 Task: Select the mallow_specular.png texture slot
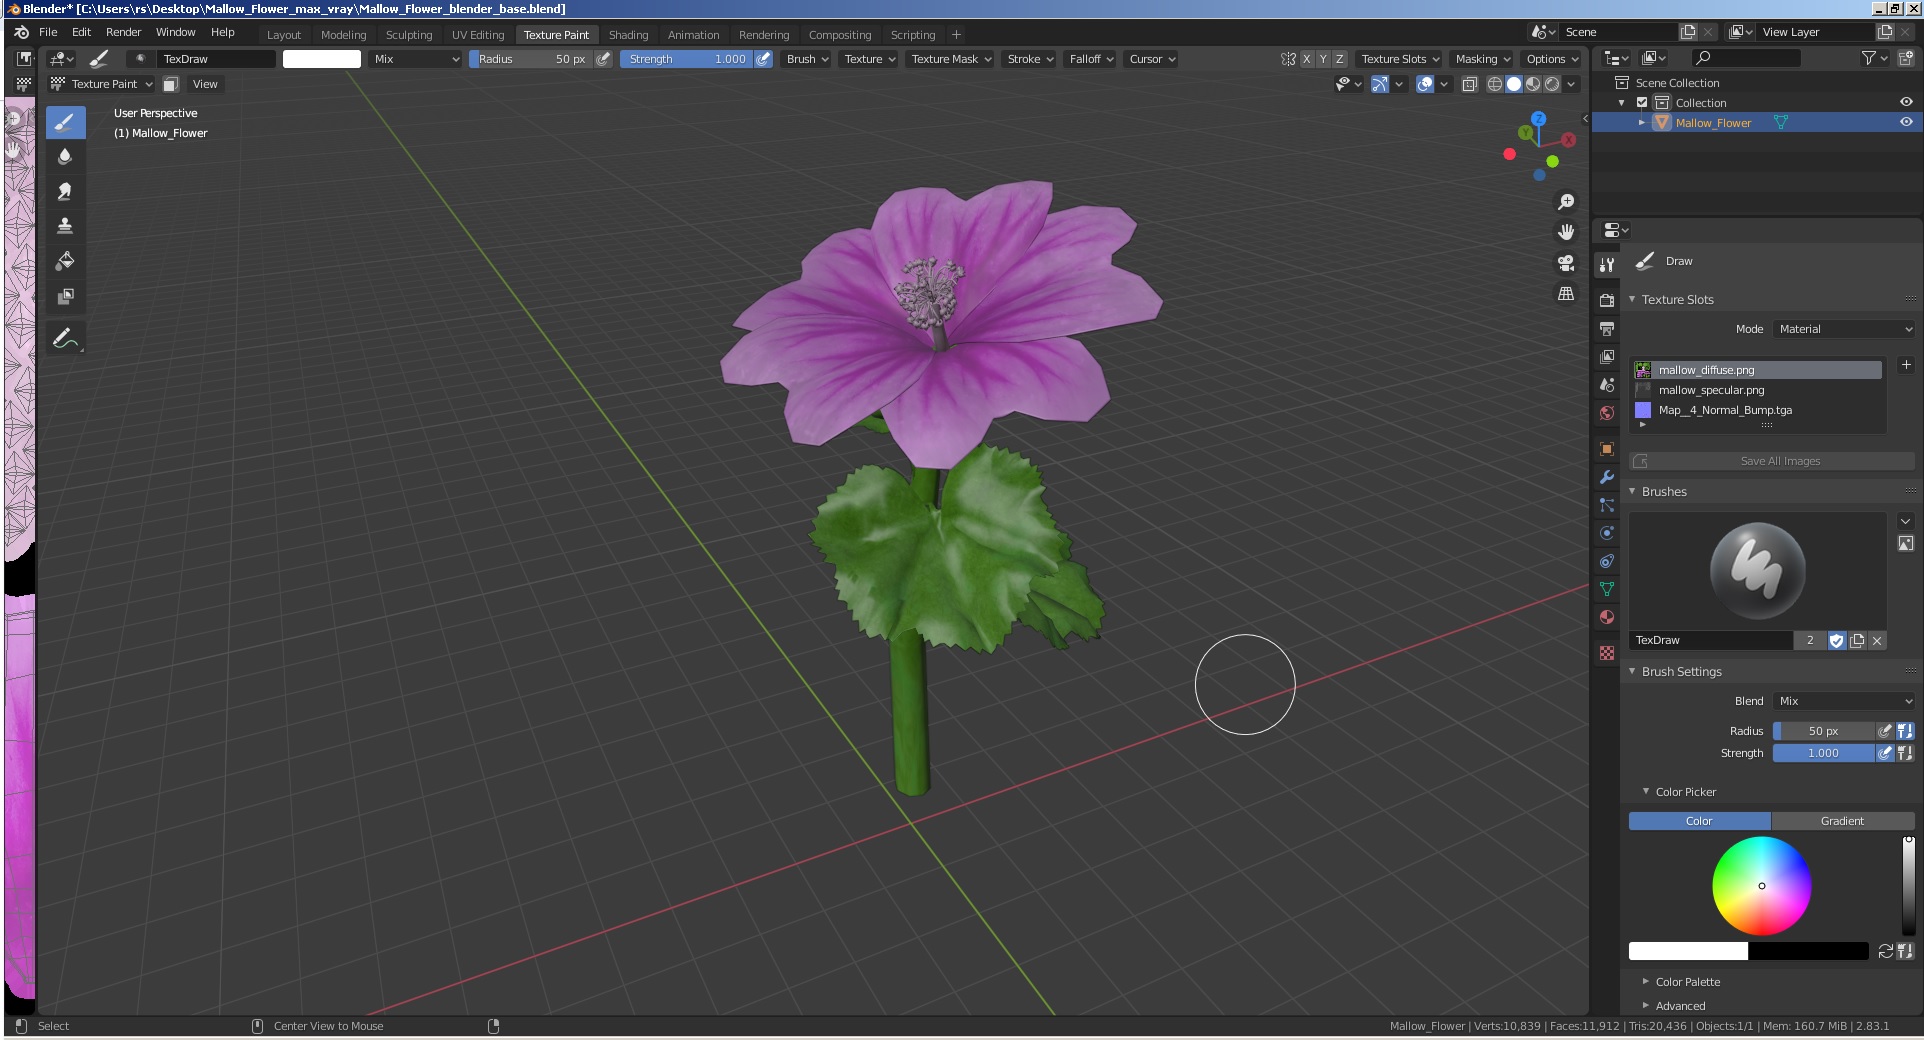click(1757, 390)
